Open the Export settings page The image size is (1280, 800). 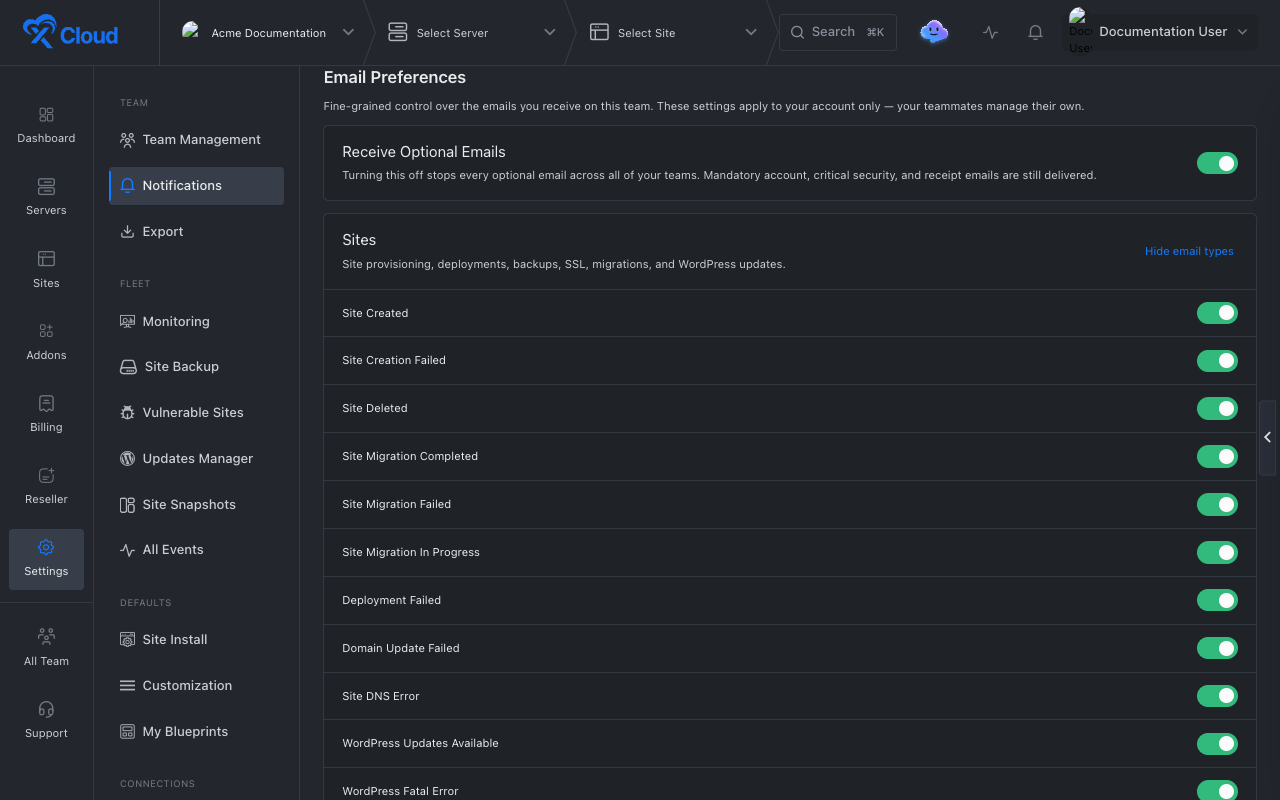pos(196,231)
